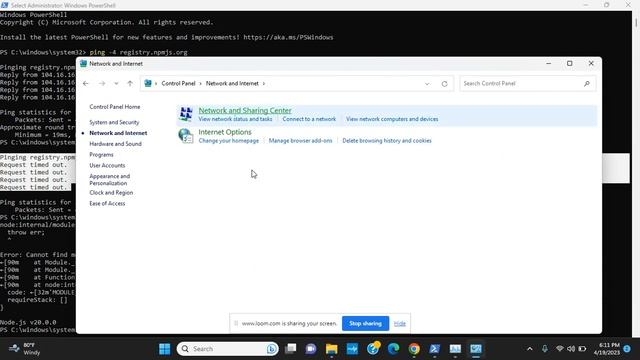The width and height of the screenshot is (640, 360).
Task: Open clock and date in taskbar
Action: tap(607, 349)
